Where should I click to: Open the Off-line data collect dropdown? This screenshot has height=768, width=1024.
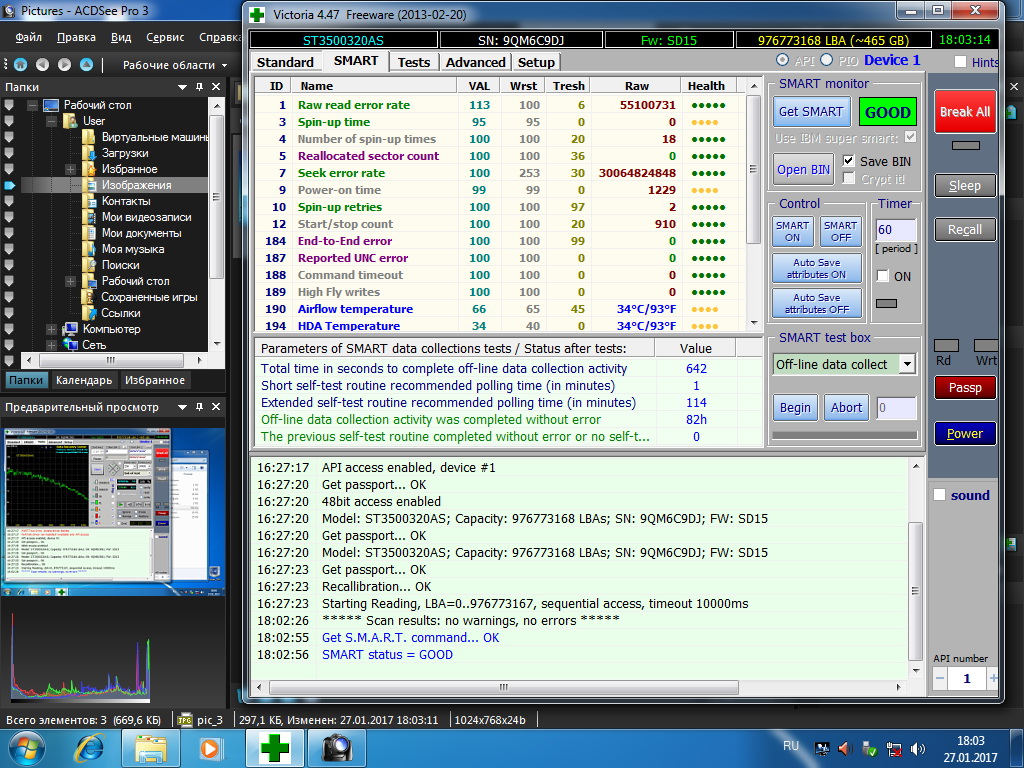[x=907, y=364]
